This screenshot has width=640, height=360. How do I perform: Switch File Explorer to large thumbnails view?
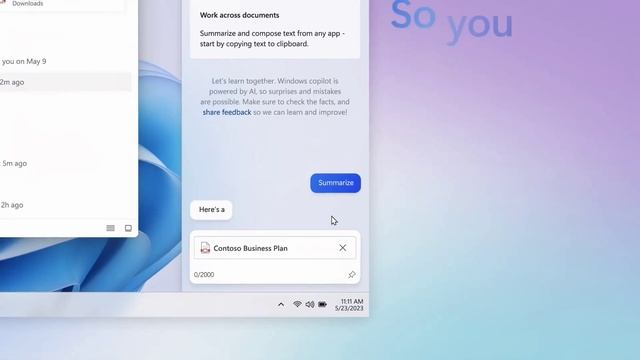click(x=128, y=228)
